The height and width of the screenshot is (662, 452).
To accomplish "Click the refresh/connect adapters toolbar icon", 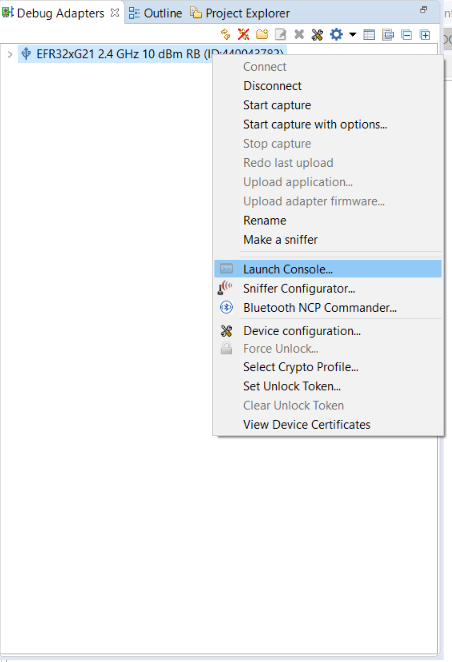I will point(226,34).
